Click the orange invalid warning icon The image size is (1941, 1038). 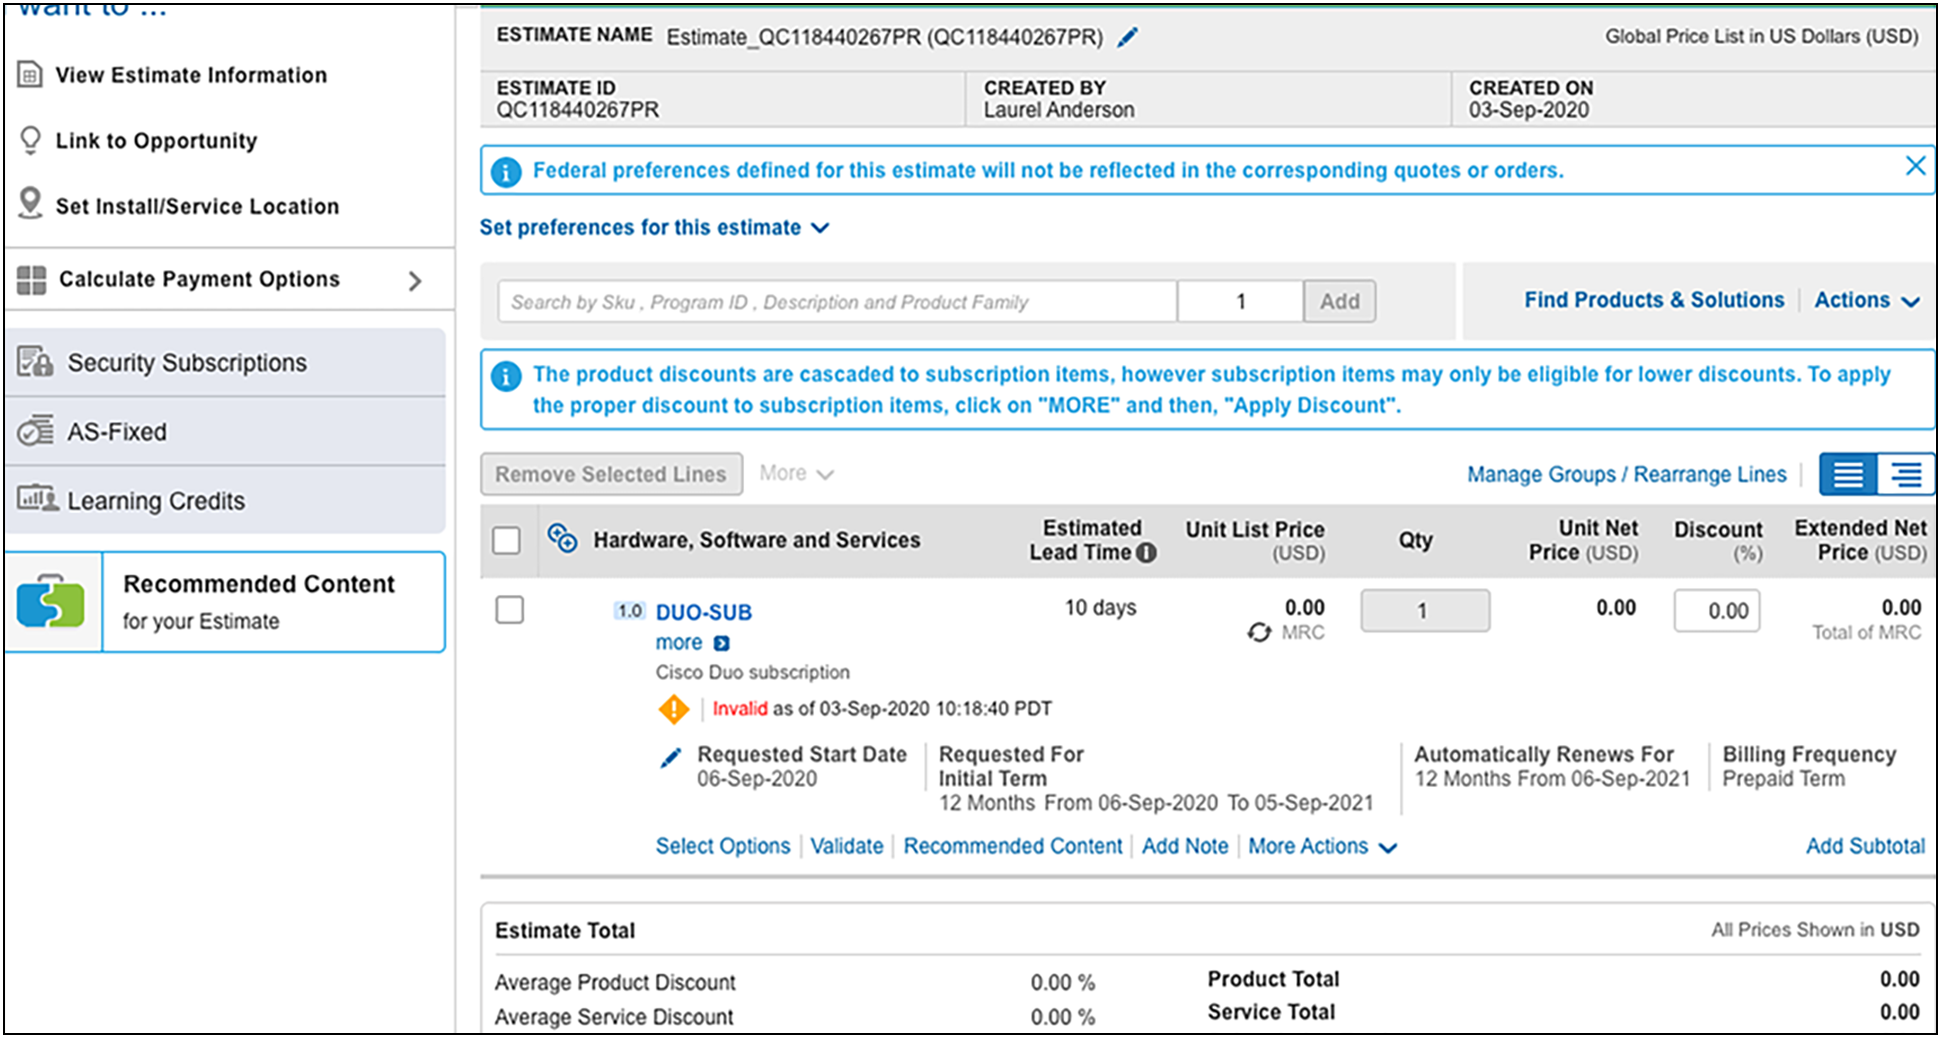coord(674,709)
